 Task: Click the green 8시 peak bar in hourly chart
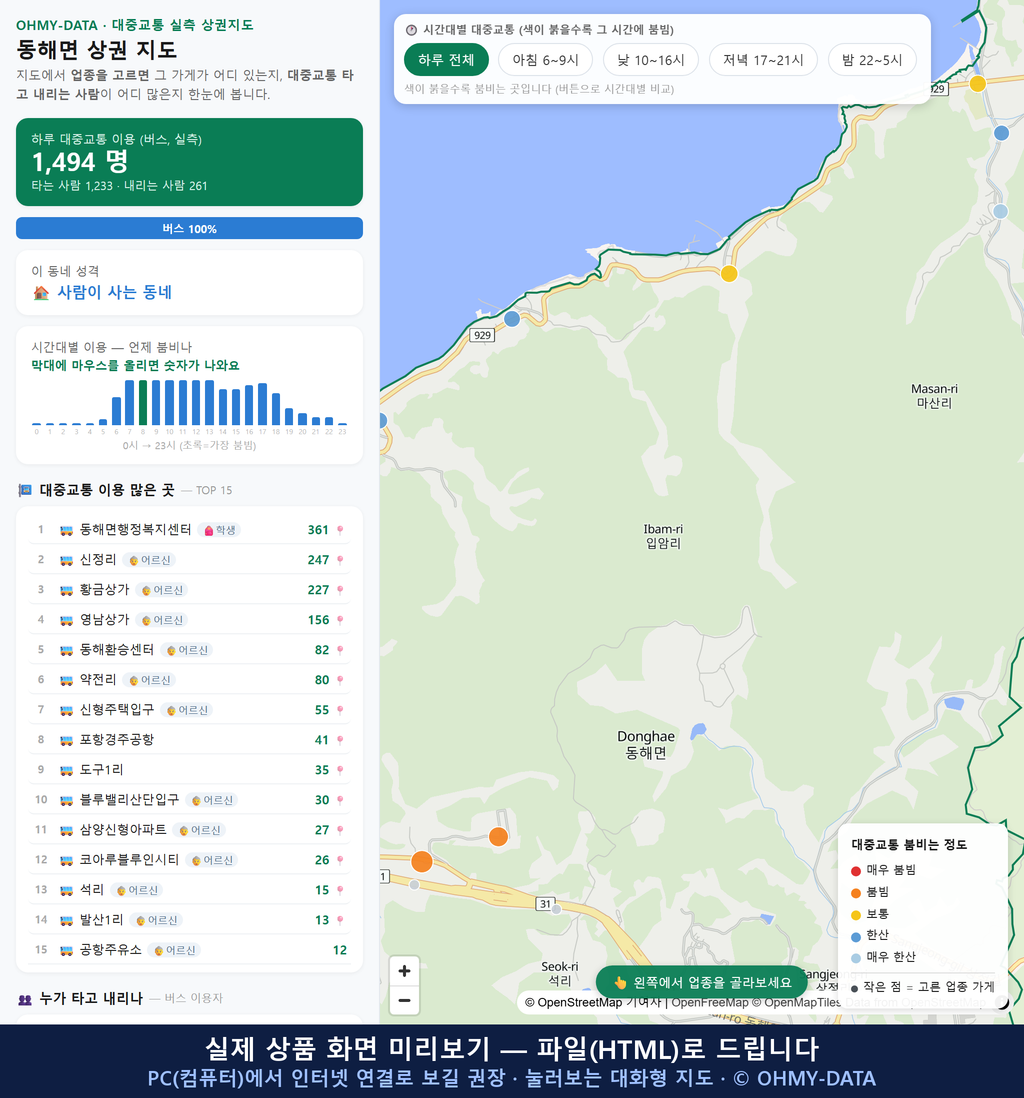point(143,403)
